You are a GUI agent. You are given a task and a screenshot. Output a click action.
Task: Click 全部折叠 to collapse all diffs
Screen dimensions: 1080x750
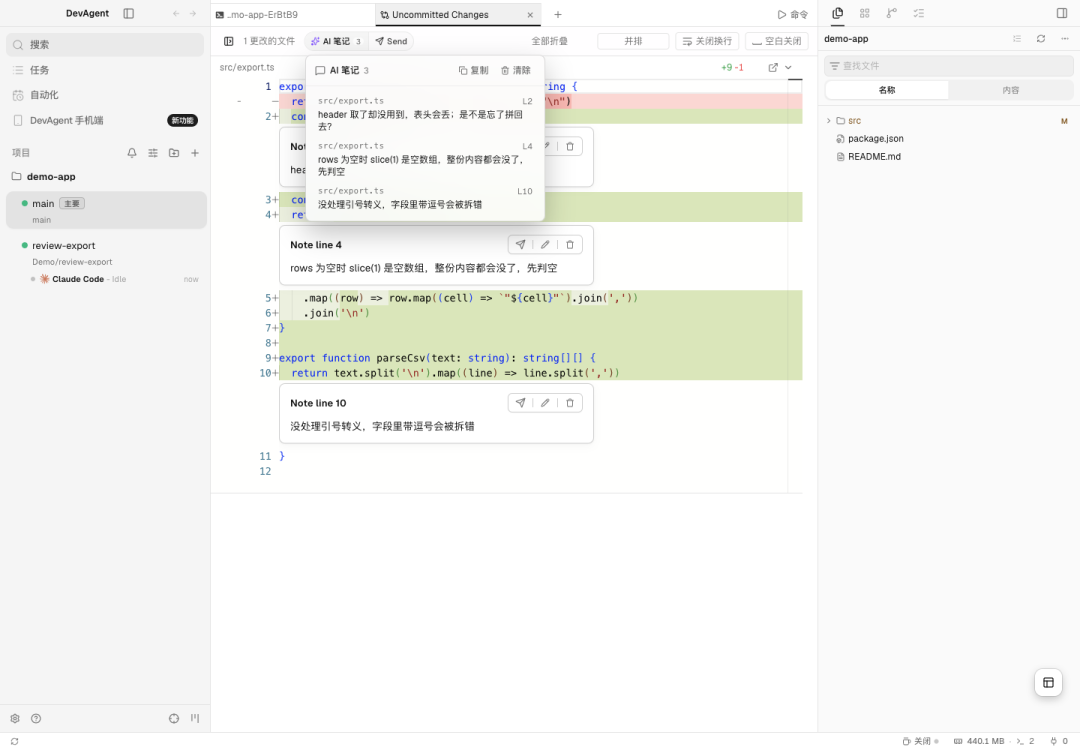pyautogui.click(x=550, y=41)
